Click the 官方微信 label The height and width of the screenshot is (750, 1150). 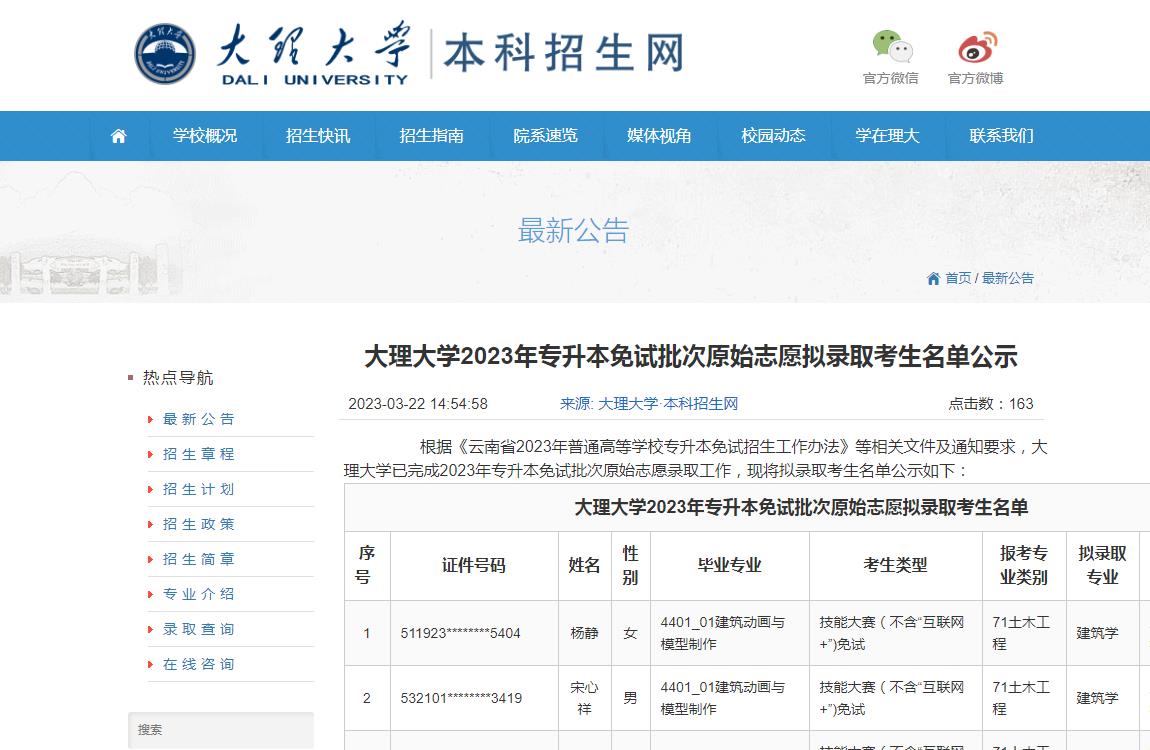tap(891, 78)
